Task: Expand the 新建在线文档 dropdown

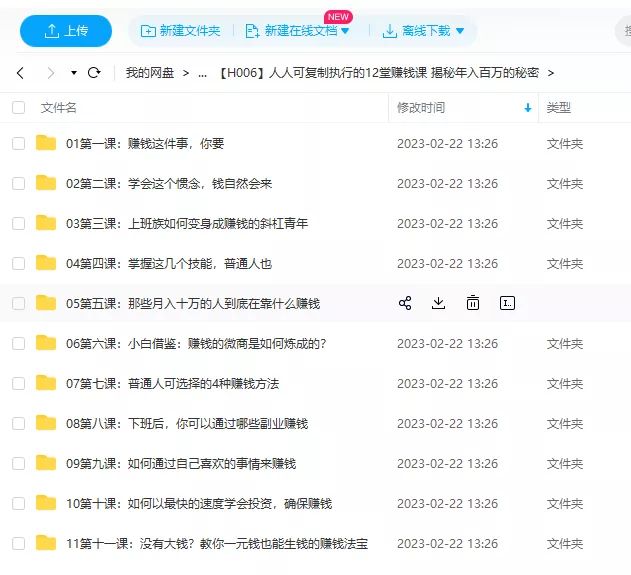Action: pyautogui.click(x=345, y=31)
